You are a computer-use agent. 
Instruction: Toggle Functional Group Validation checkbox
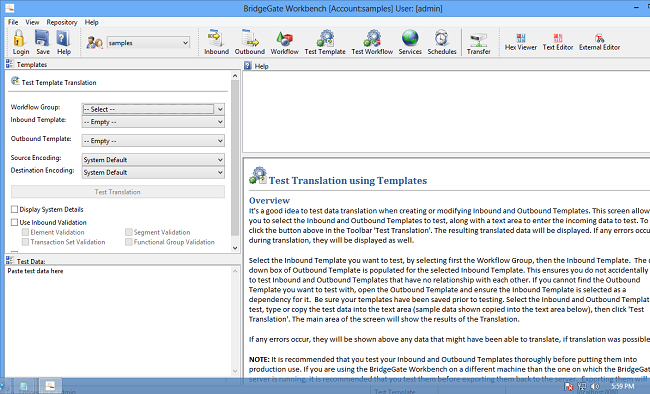click(129, 242)
